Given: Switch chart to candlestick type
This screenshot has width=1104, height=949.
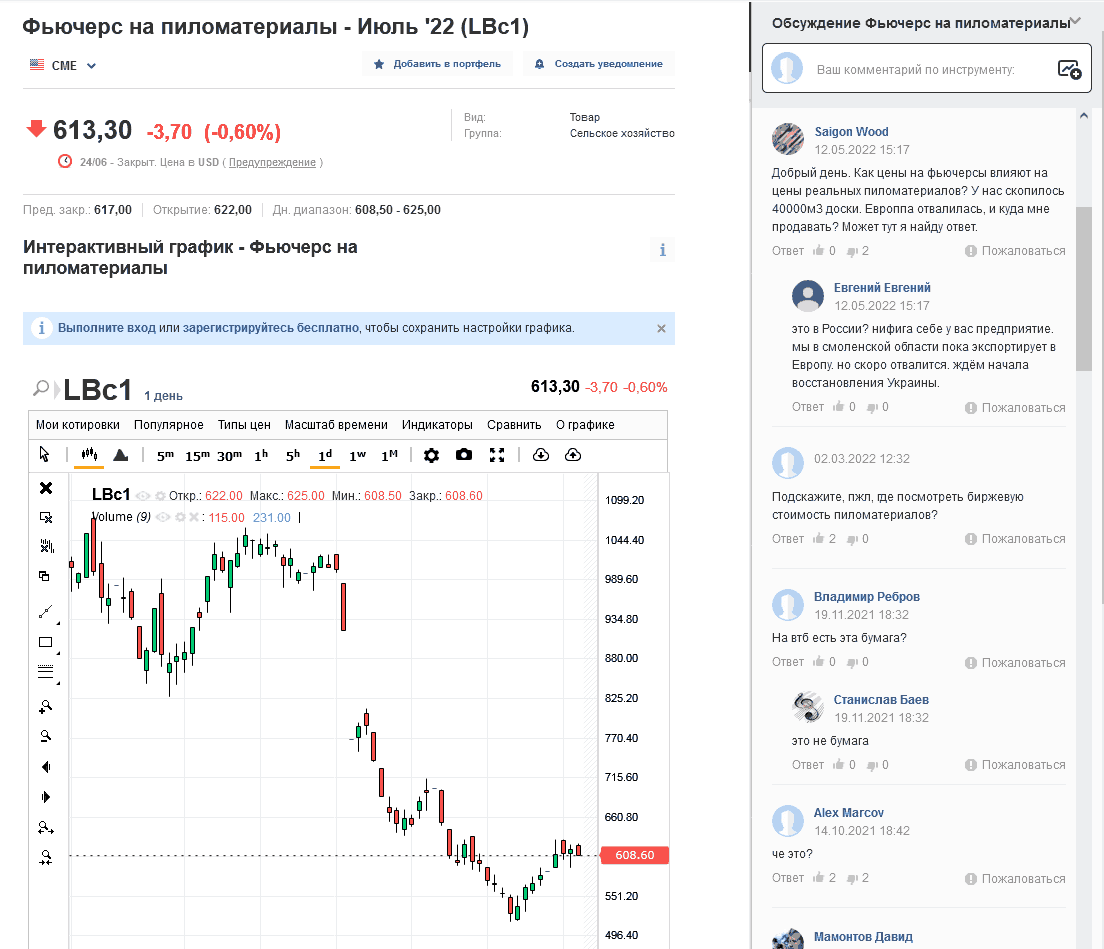Looking at the screenshot, I should [88, 455].
